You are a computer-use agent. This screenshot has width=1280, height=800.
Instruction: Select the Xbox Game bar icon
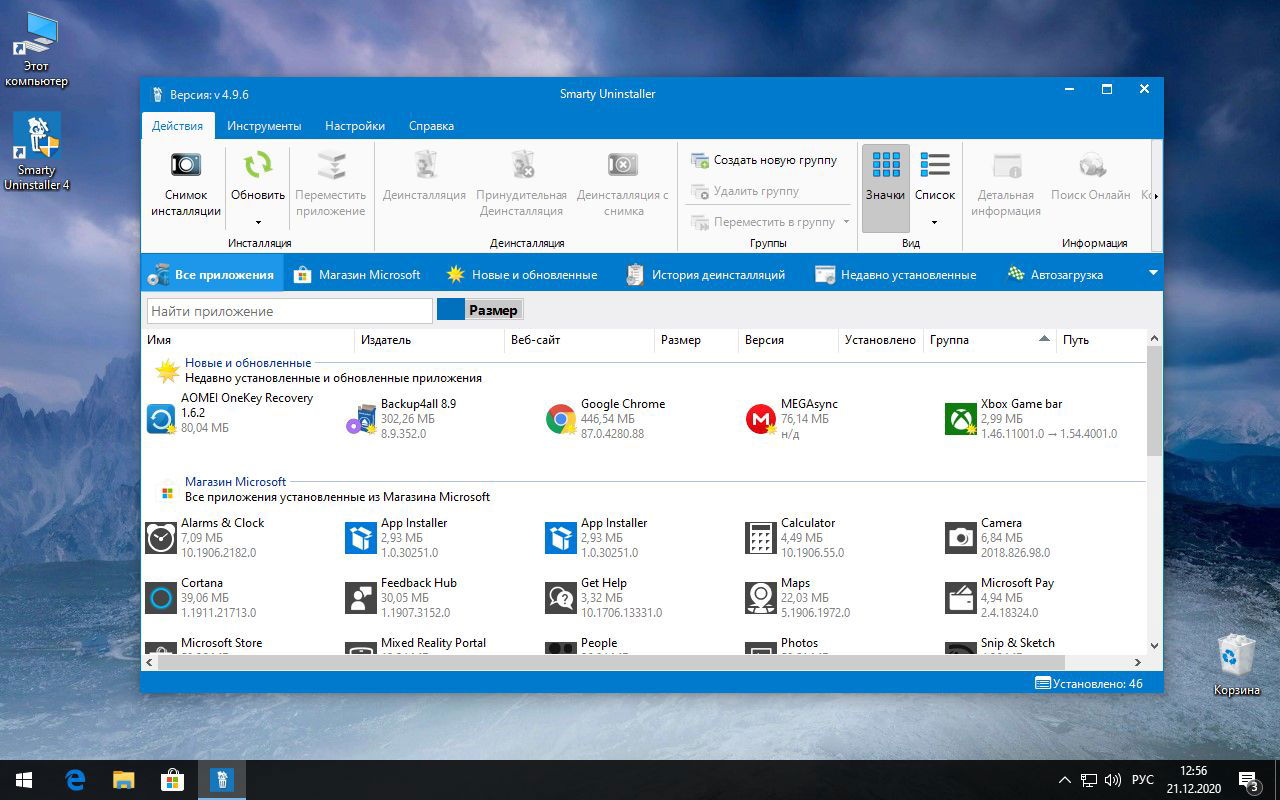961,418
